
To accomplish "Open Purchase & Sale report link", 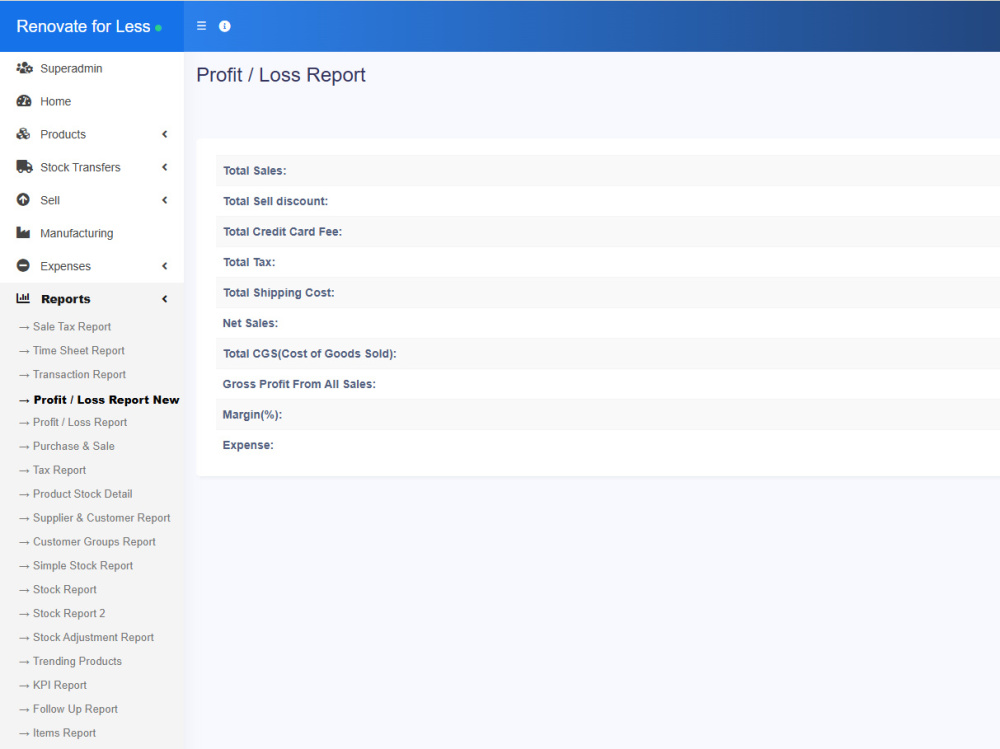I will pos(73,446).
